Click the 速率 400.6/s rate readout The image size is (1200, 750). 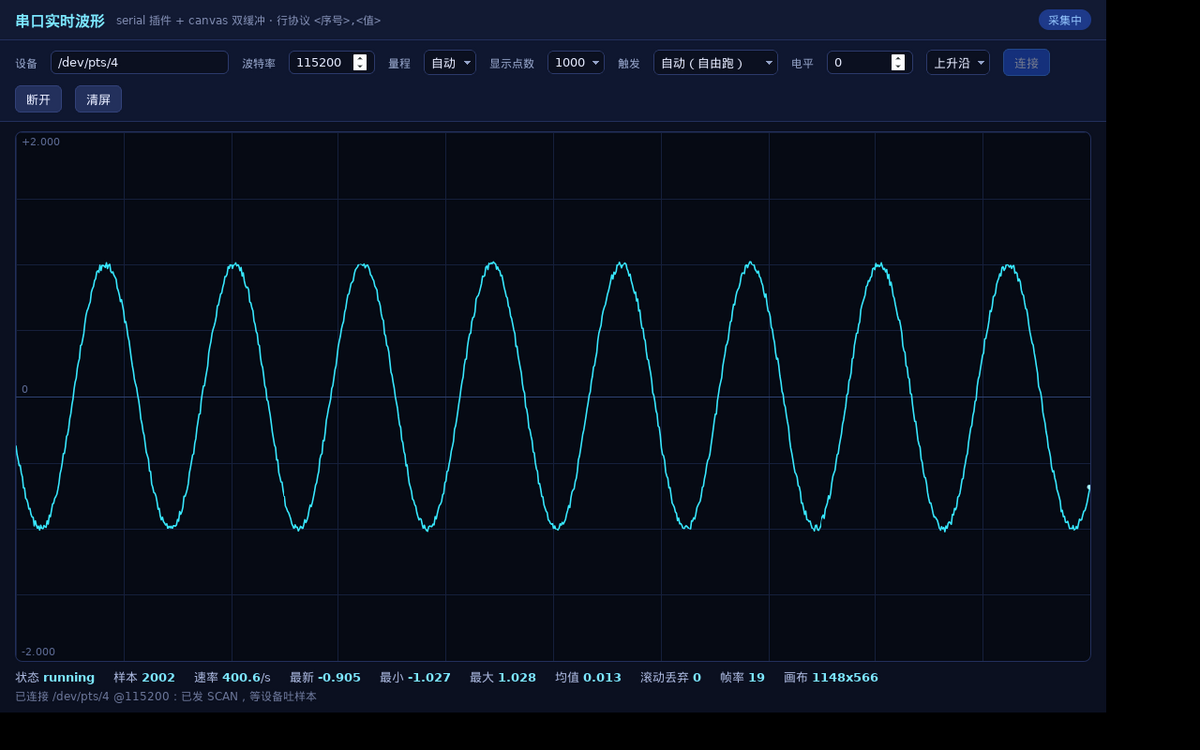(x=232, y=678)
